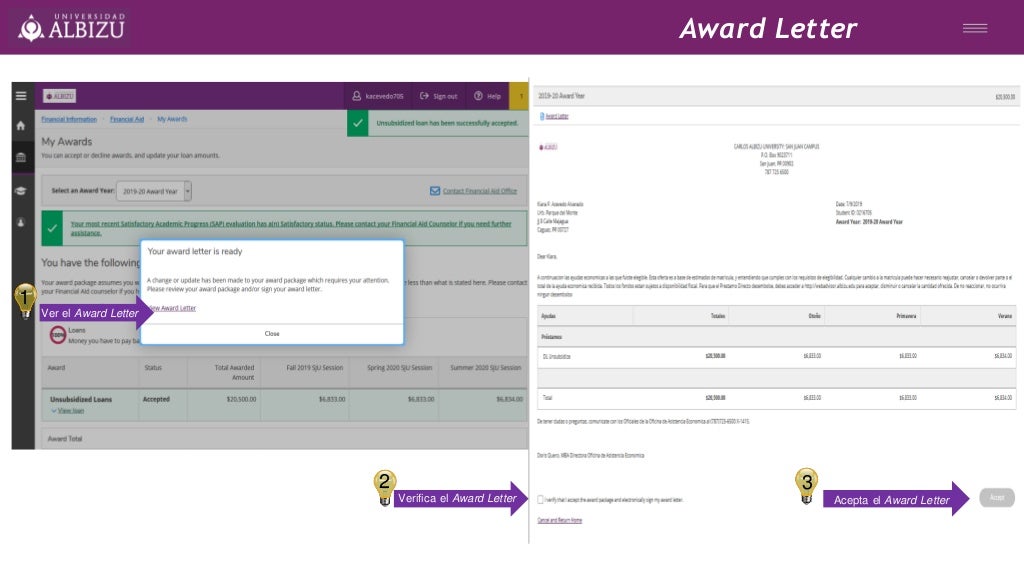This screenshot has height=577, width=1024.
Task: Select the Financial Information bank icon in sidebar
Action: pos(21,157)
